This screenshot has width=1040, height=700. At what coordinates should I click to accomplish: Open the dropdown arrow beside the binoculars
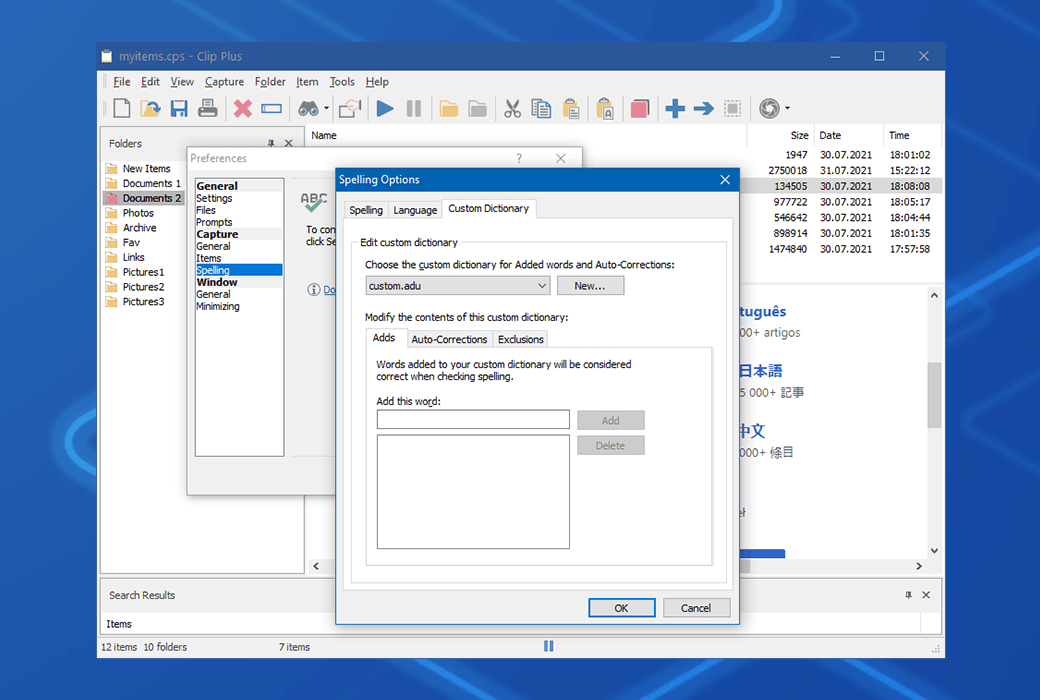[326, 108]
